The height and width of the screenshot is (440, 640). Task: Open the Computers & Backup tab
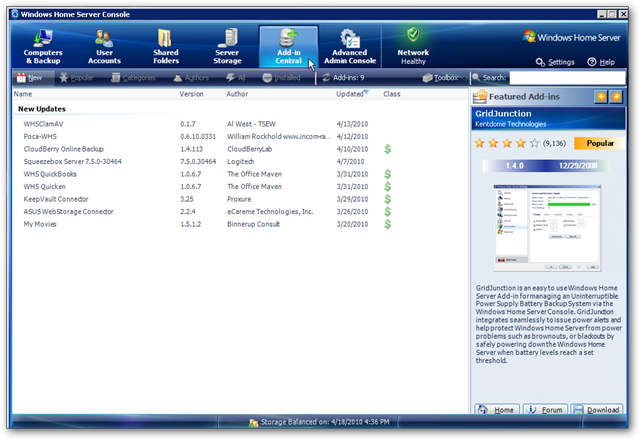pyautogui.click(x=43, y=47)
